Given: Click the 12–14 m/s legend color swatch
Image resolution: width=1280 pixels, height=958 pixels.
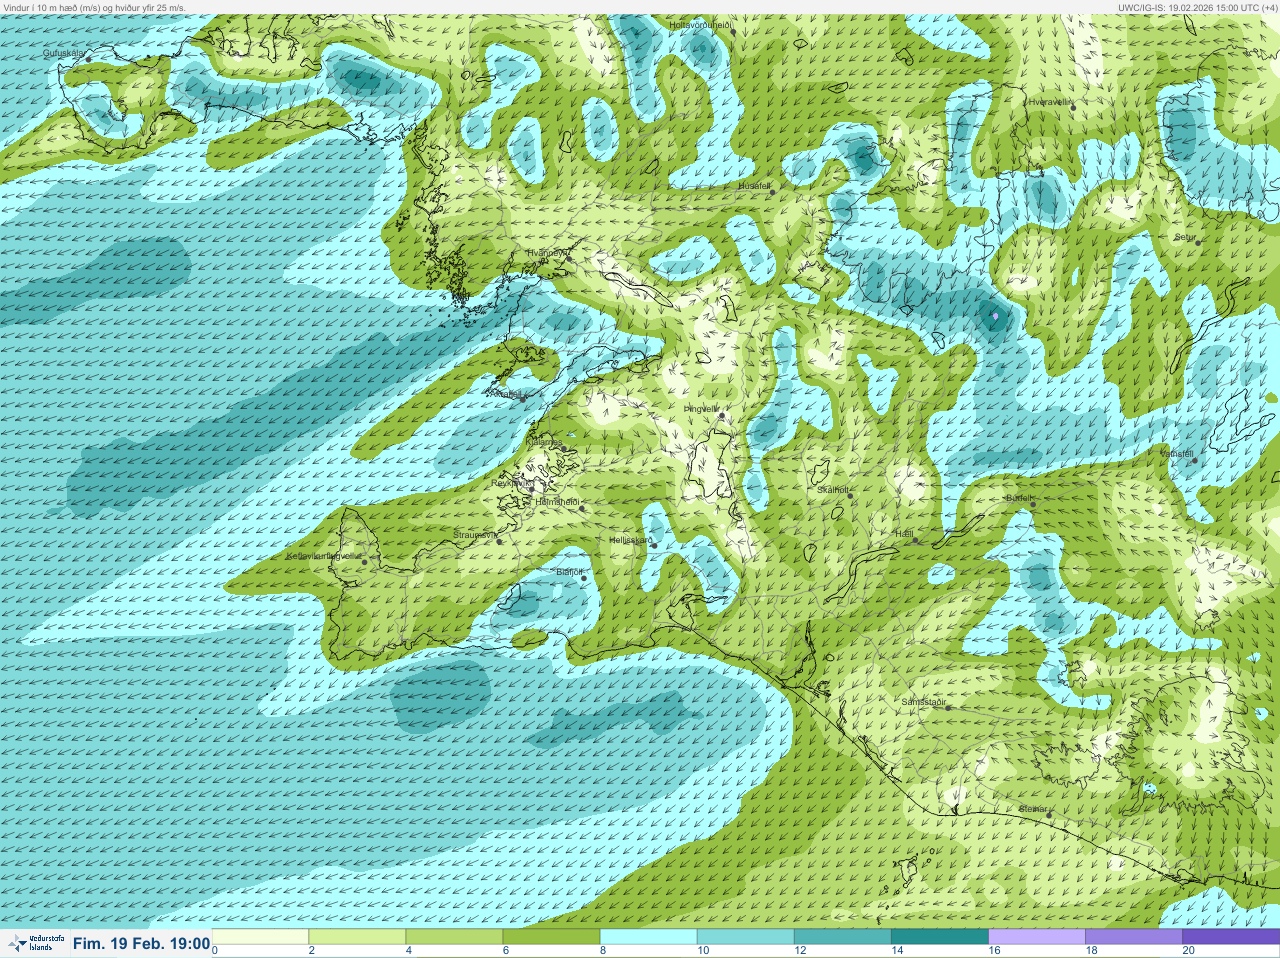Looking at the screenshot, I should pyautogui.click(x=842, y=937).
